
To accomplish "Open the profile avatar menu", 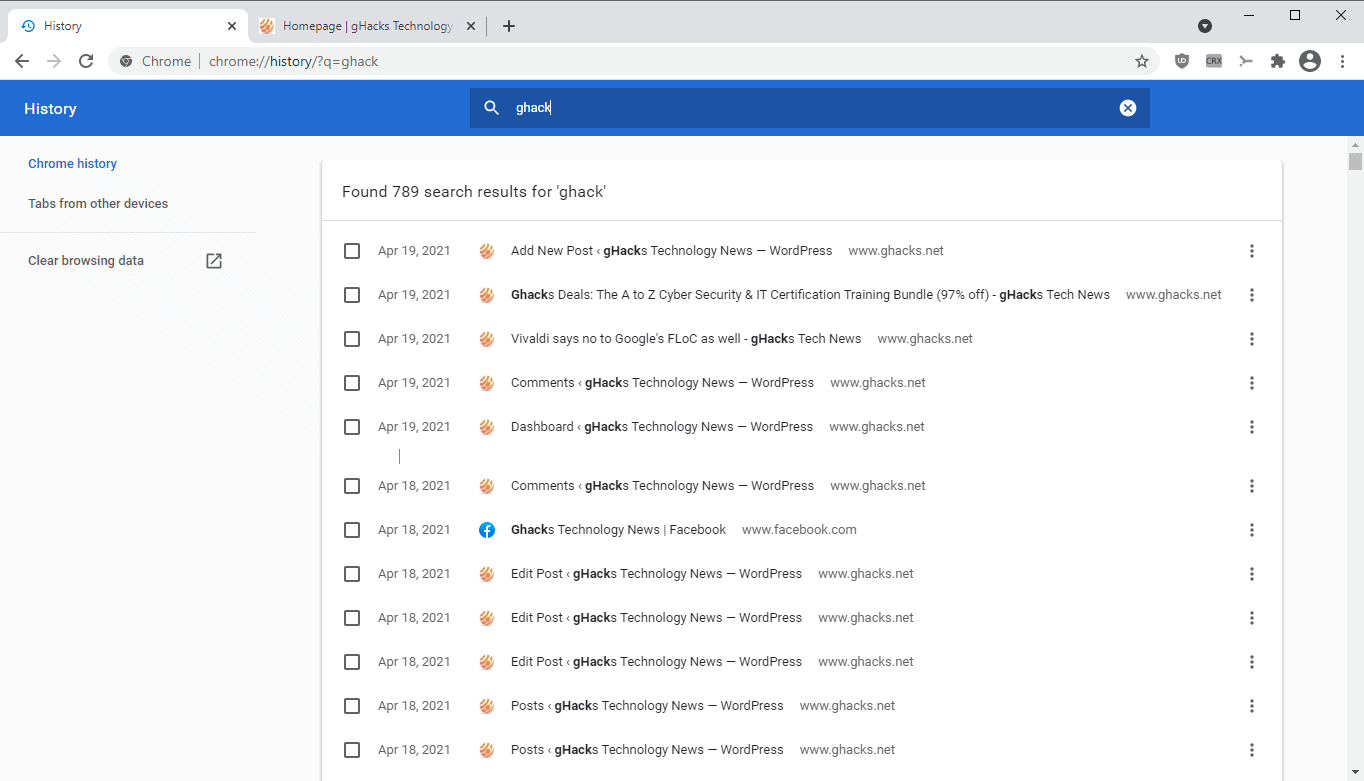I will (x=1310, y=61).
